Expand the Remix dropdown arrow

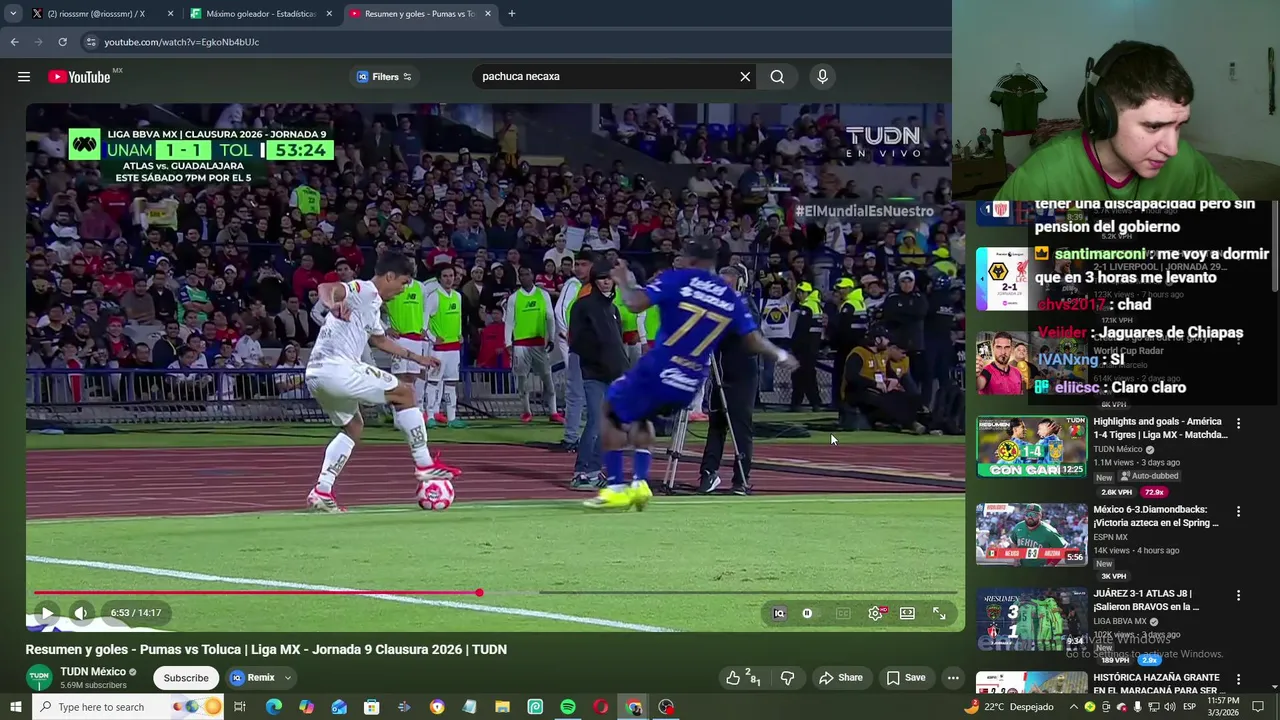pos(287,678)
